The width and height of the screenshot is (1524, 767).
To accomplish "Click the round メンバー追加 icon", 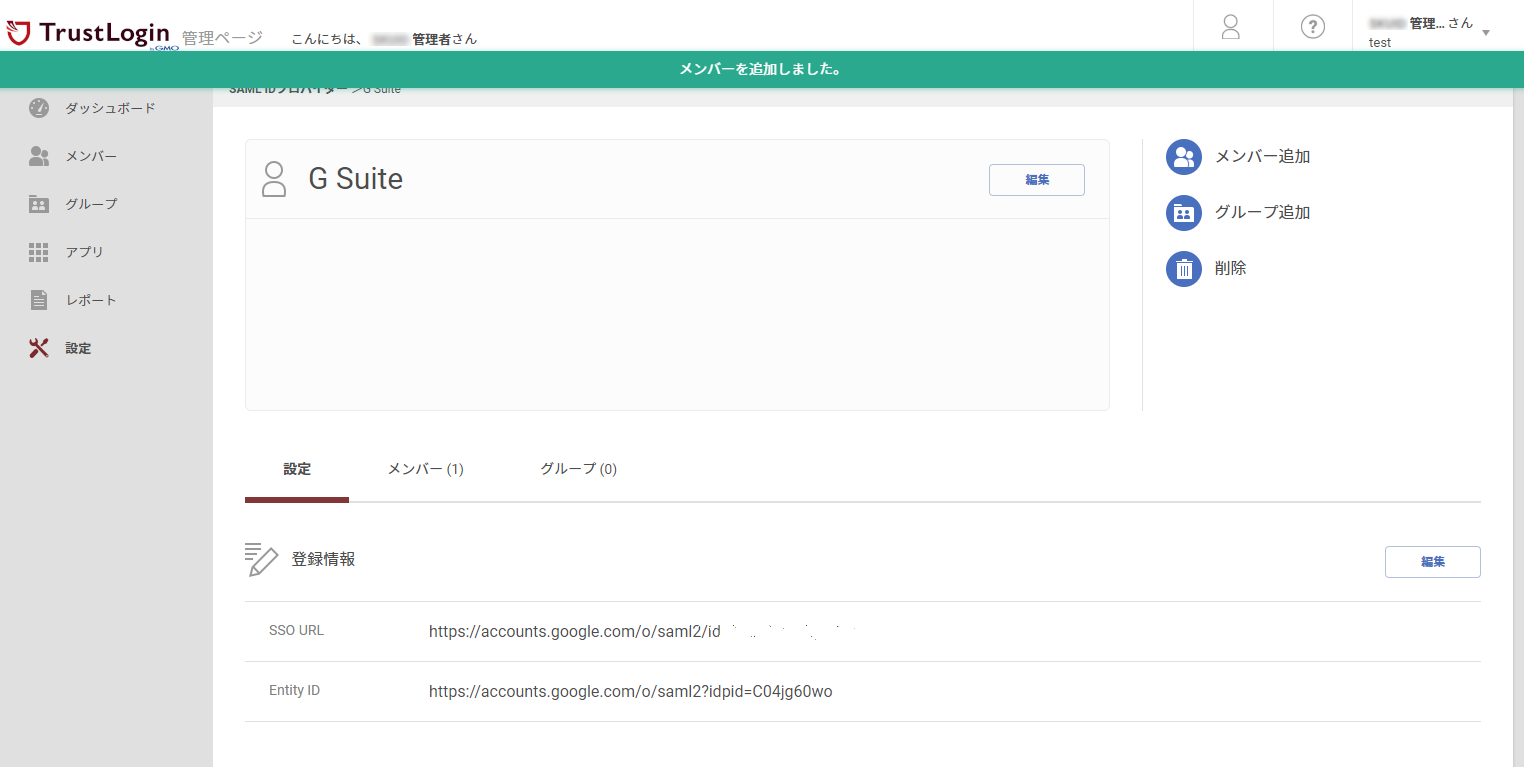I will point(1184,156).
